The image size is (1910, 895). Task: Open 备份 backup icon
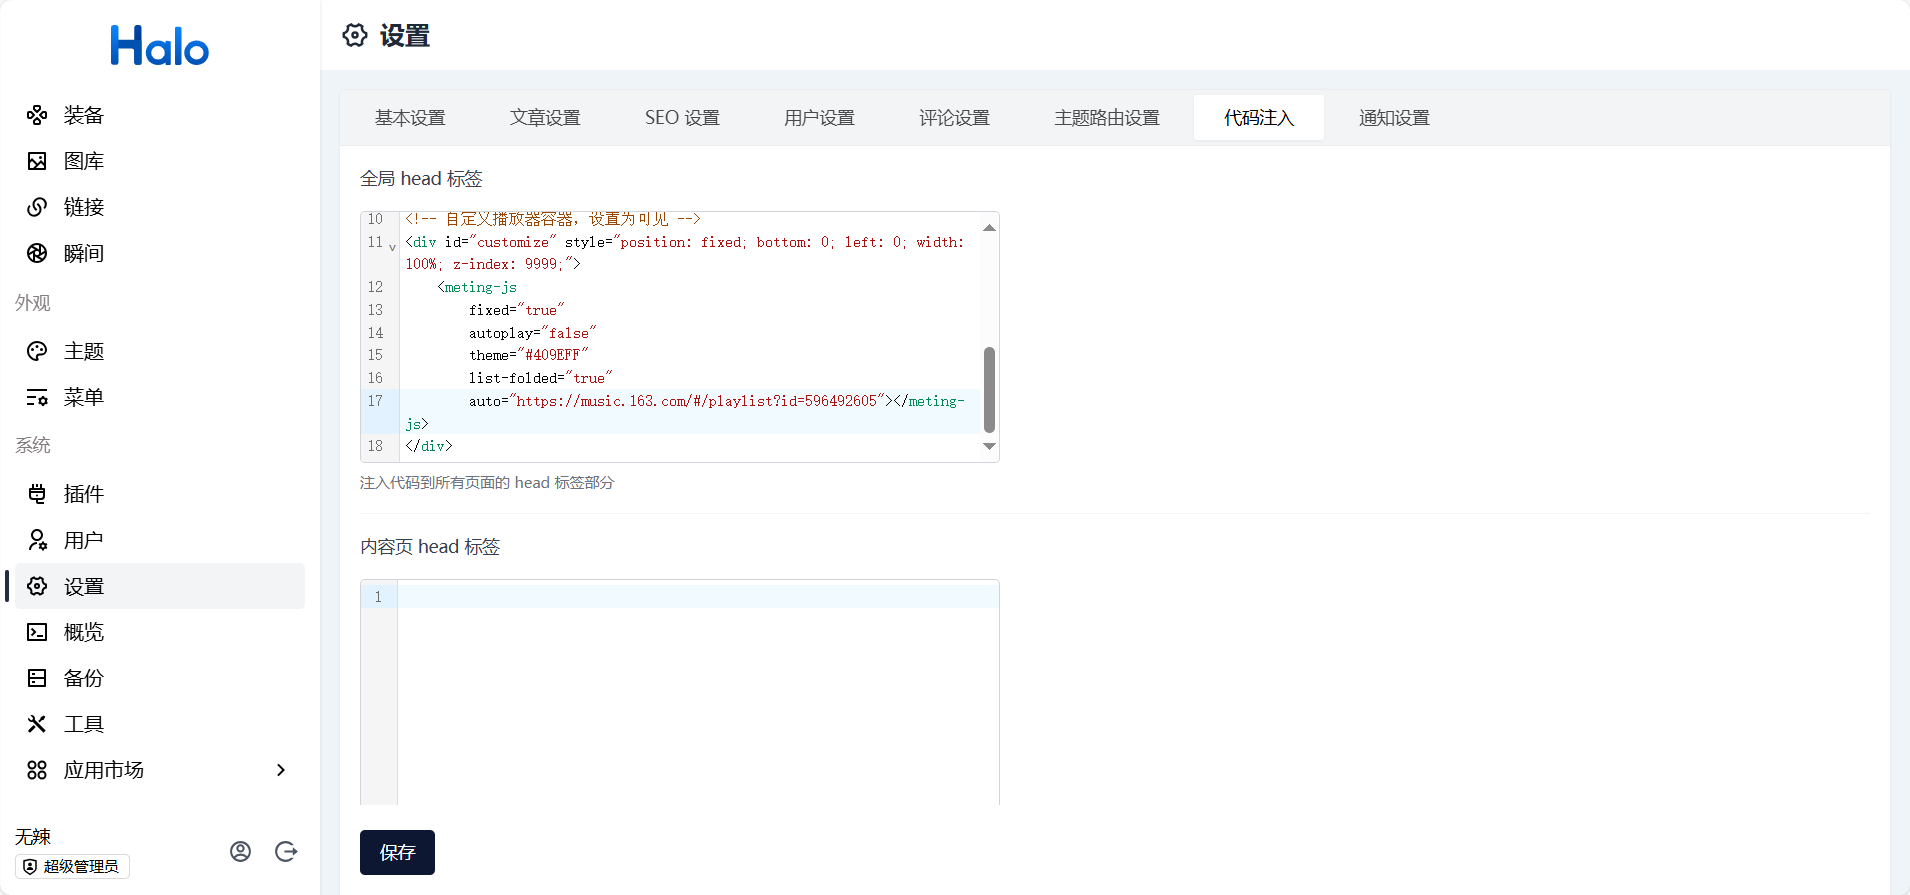coord(37,678)
